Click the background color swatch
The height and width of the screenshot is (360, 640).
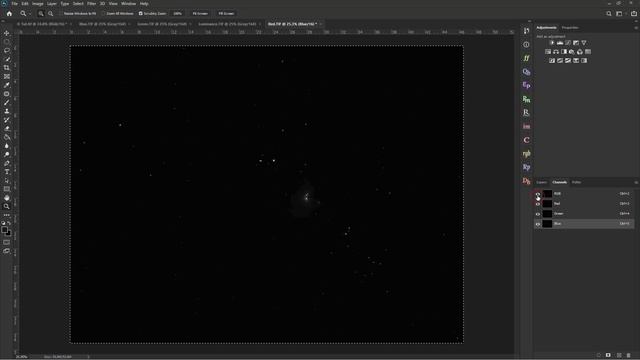tap(9, 233)
